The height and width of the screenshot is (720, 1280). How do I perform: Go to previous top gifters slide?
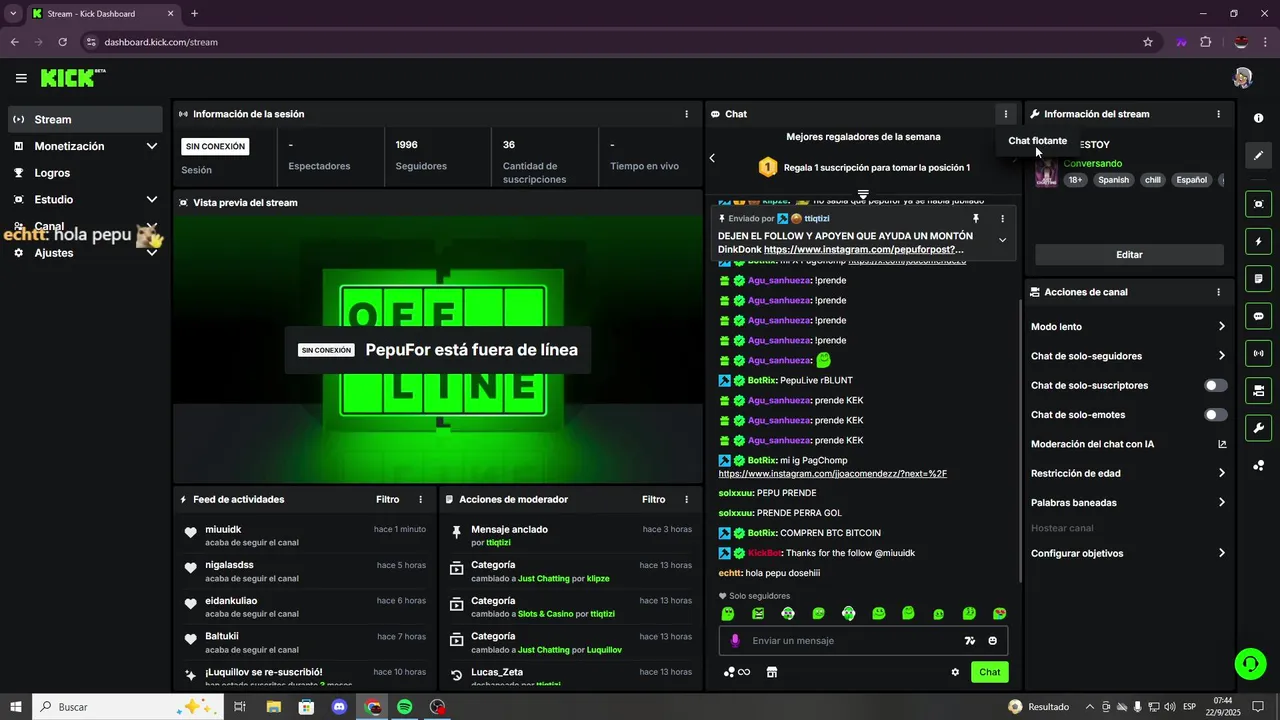click(712, 158)
